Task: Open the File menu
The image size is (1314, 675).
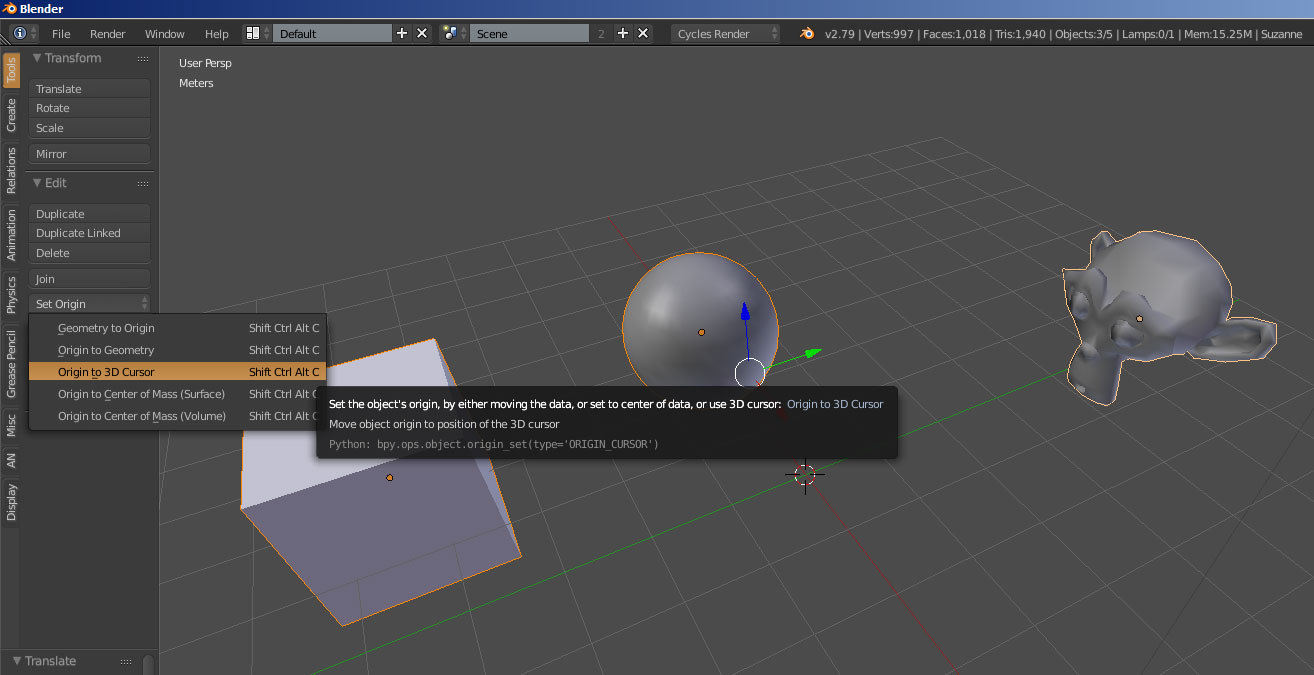Action: 61,33
